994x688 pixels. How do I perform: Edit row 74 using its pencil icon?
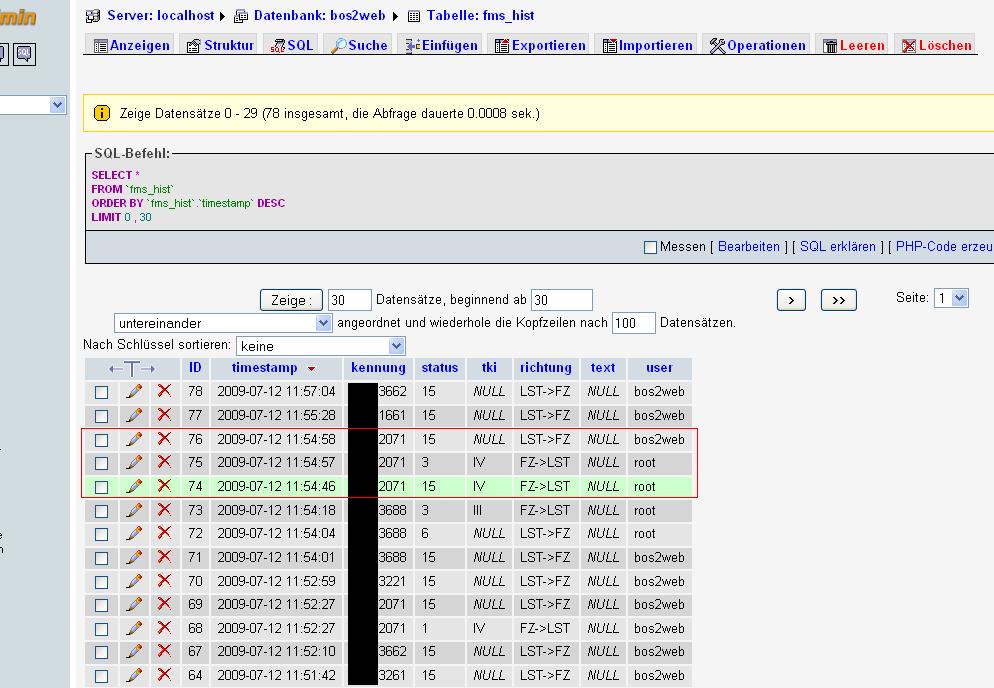tap(134, 486)
